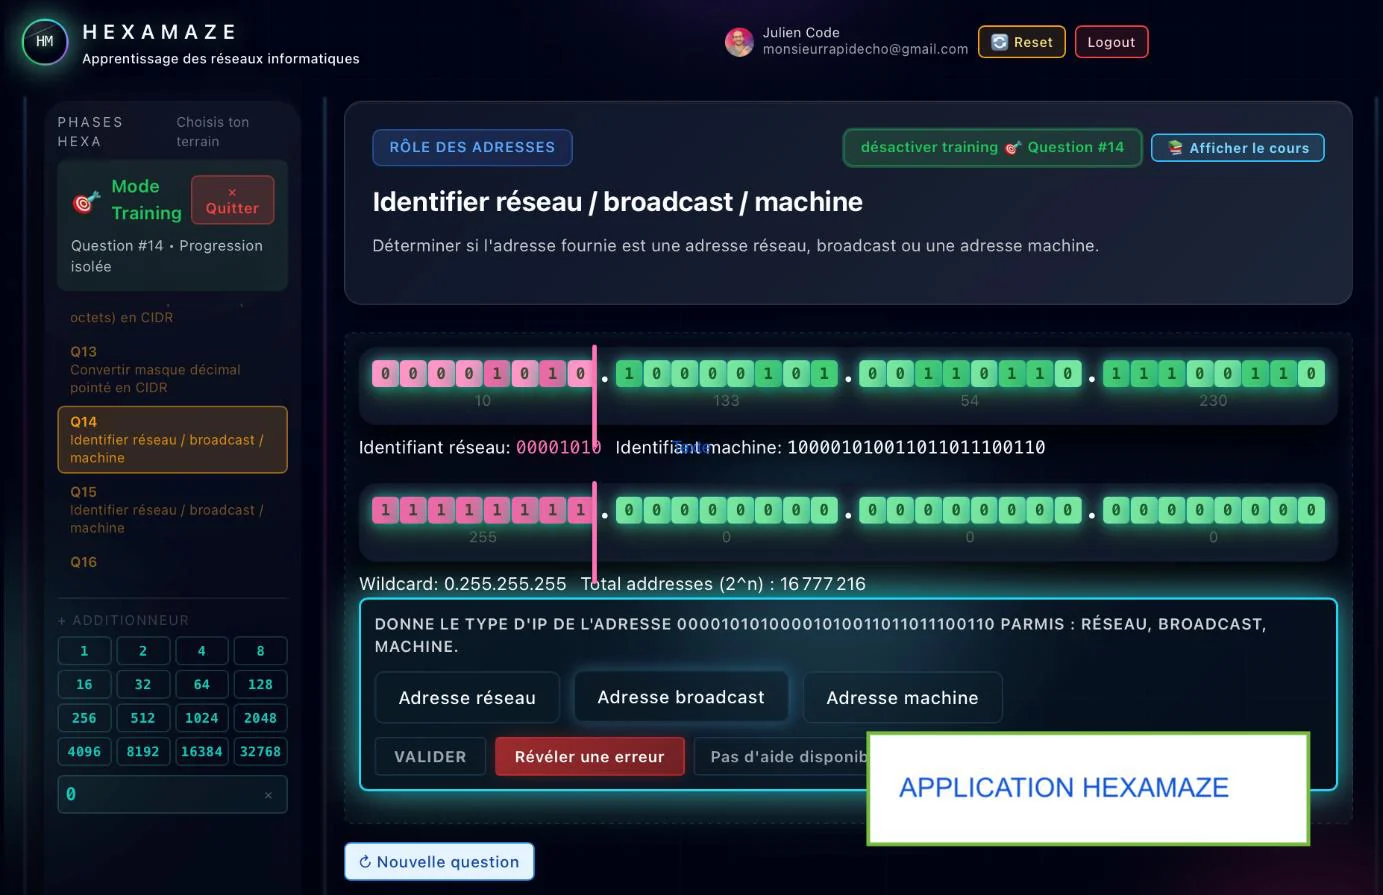Click Julien Code's profile avatar
The height and width of the screenshot is (895, 1383).
(739, 42)
